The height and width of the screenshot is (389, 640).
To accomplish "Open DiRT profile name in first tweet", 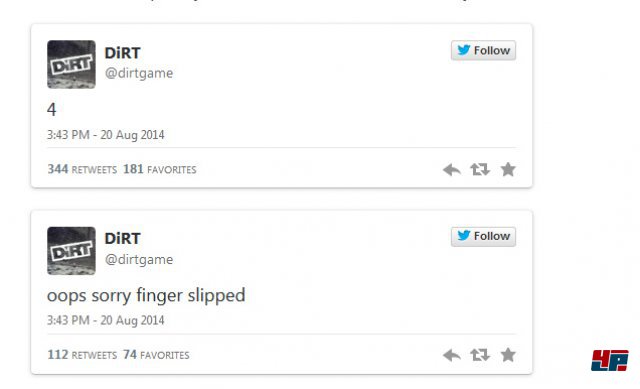I will [122, 53].
